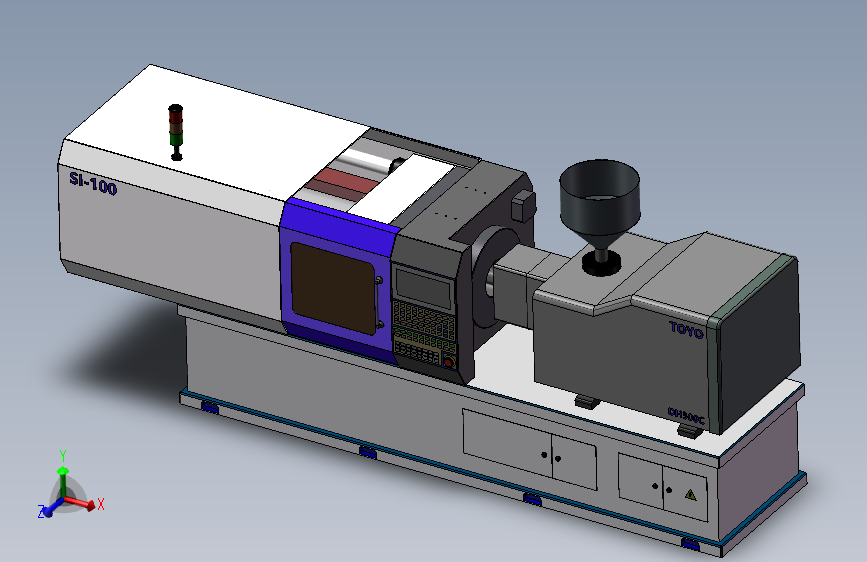Viewport: 867px width, 562px height.
Task: Click the yellow warning triangle label on cabinet door
Action: click(691, 495)
